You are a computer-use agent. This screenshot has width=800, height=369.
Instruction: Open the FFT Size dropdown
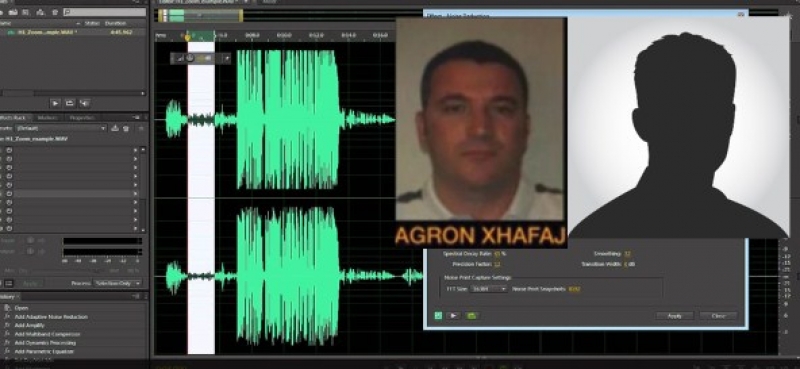click(x=489, y=289)
